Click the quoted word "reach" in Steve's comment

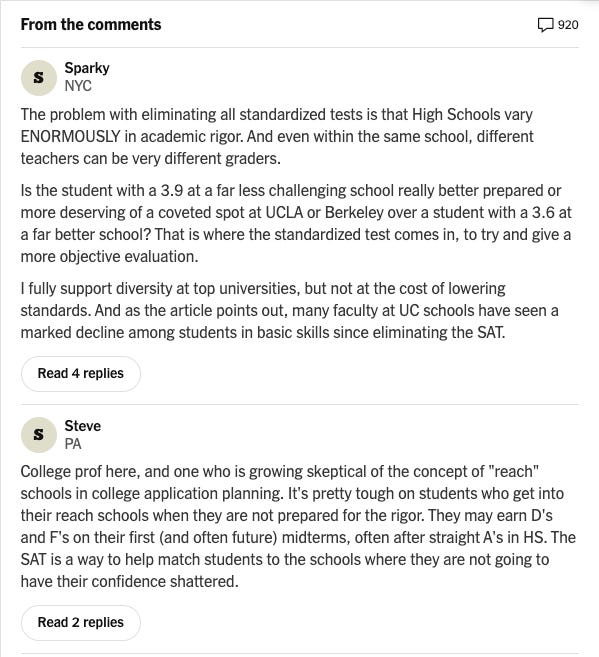pos(514,472)
